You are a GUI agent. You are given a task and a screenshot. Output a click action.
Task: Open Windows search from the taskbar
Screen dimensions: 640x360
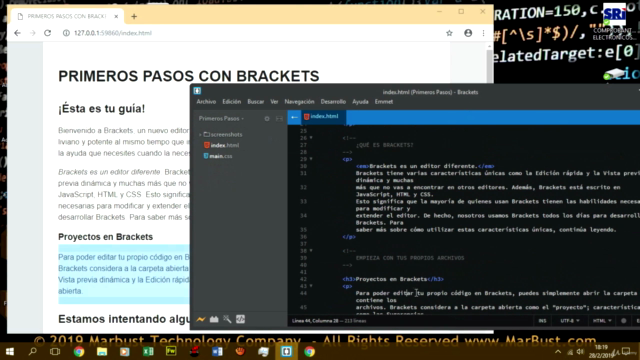(x=32, y=351)
